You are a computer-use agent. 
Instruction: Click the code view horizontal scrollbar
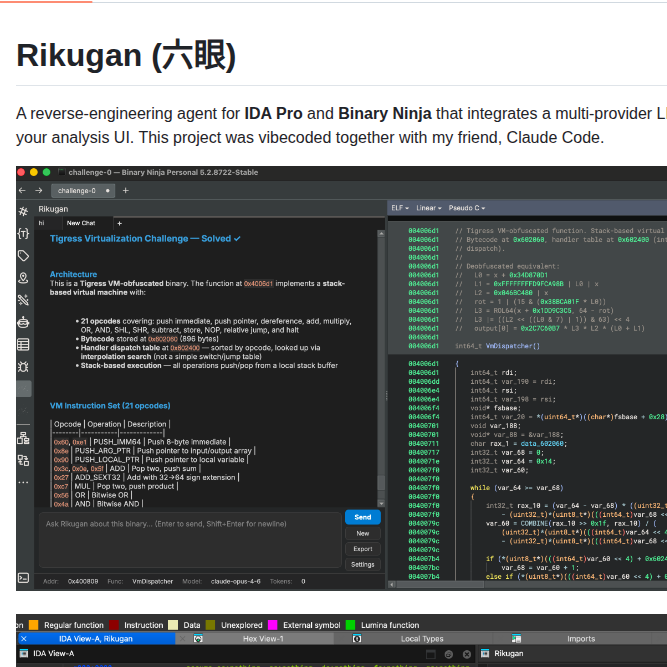(440, 585)
